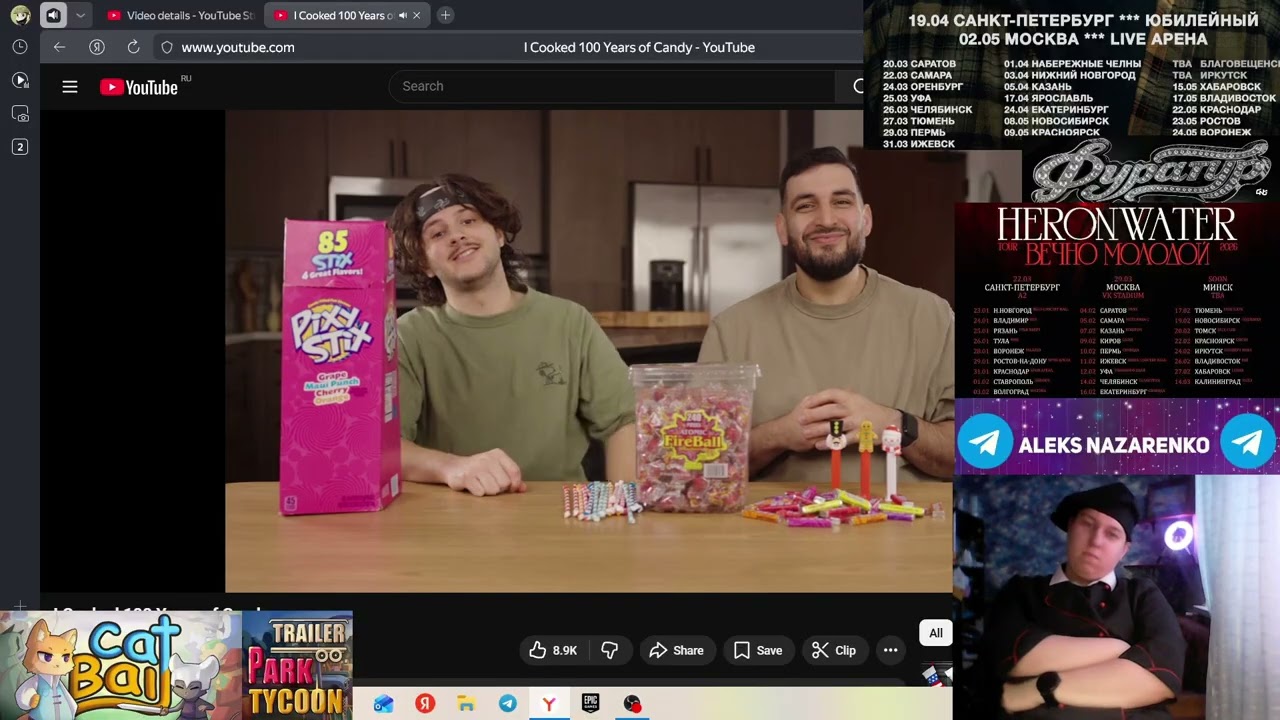
Task: Open Outlook from the taskbar
Action: pyautogui.click(x=383, y=704)
